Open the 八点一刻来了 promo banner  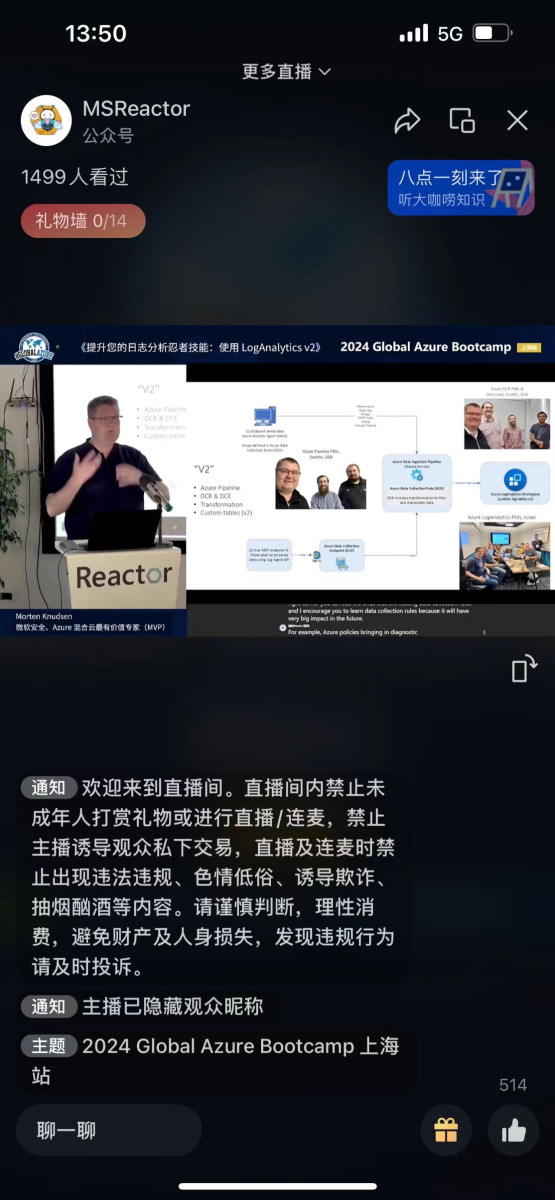[461, 188]
